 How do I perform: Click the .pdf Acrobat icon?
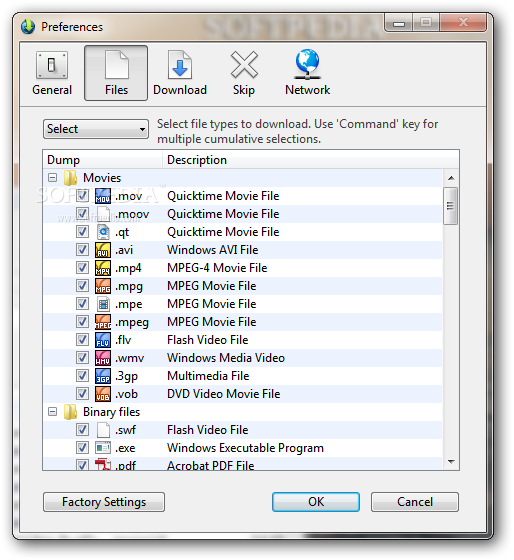[x=103, y=464]
